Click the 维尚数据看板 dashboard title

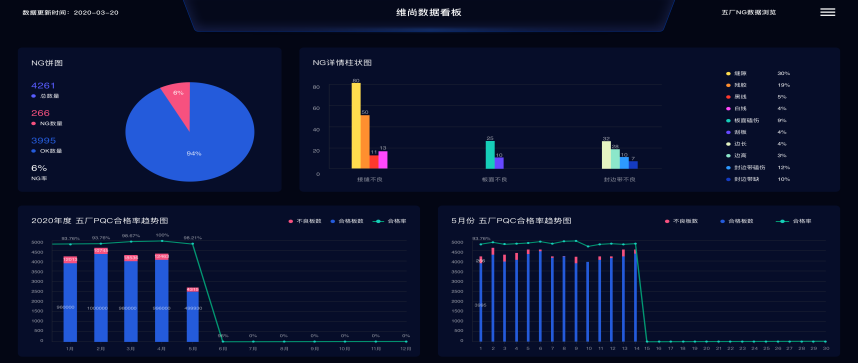click(429, 12)
